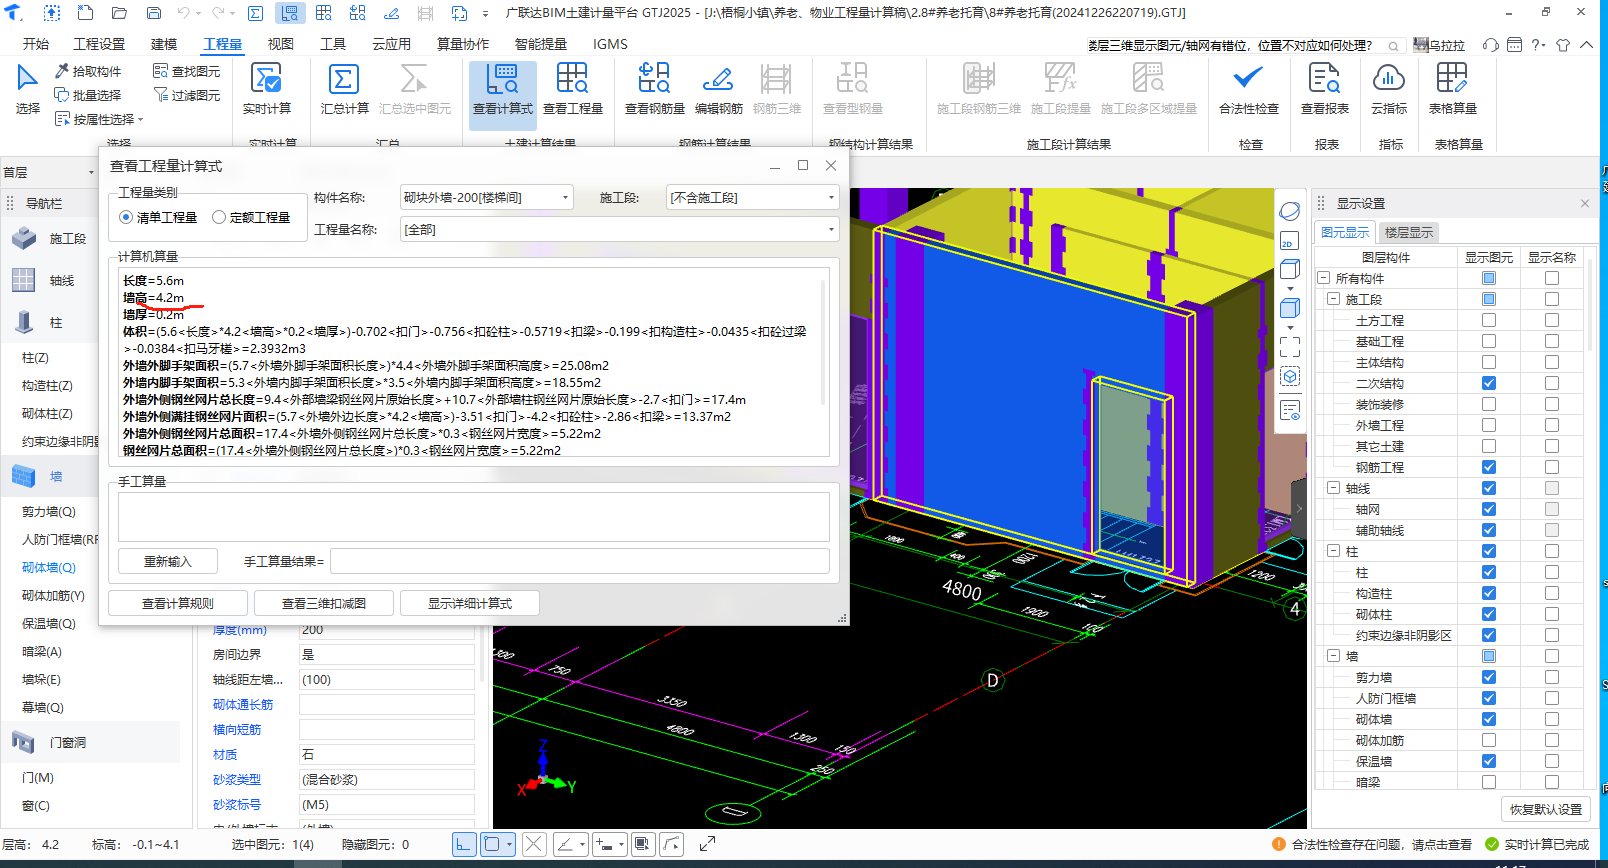This screenshot has height=868, width=1608.
Task: Open 施工段 dropdown in dialog
Action: (x=752, y=198)
